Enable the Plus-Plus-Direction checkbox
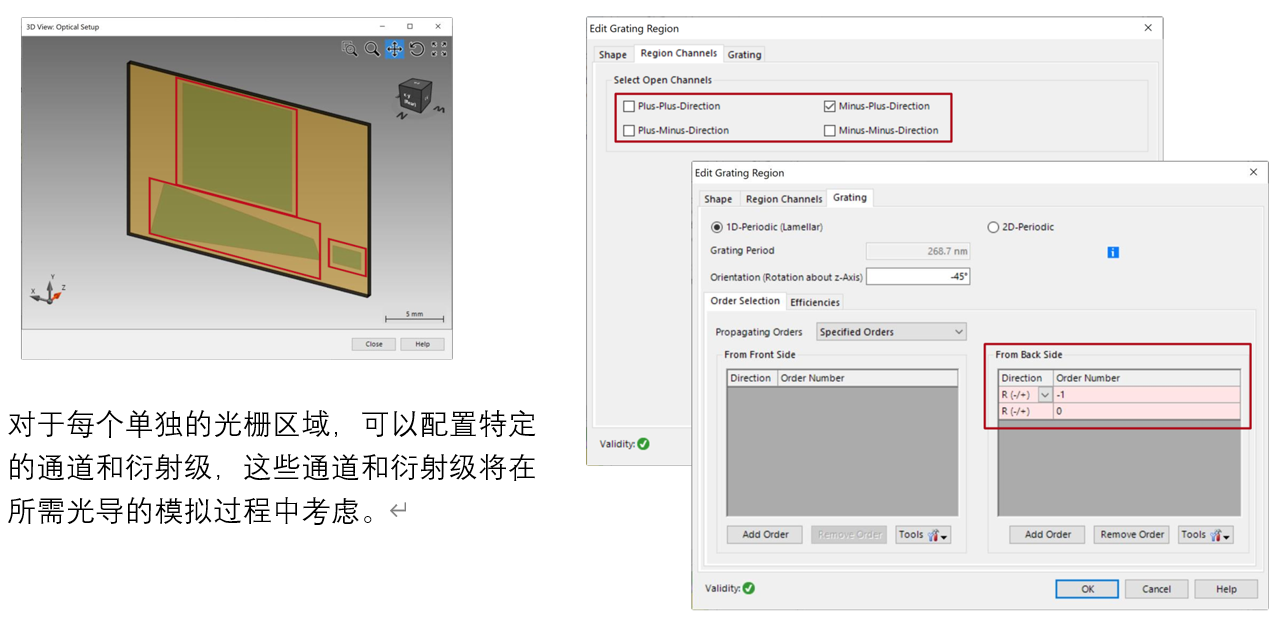1279x624 pixels. pos(629,106)
